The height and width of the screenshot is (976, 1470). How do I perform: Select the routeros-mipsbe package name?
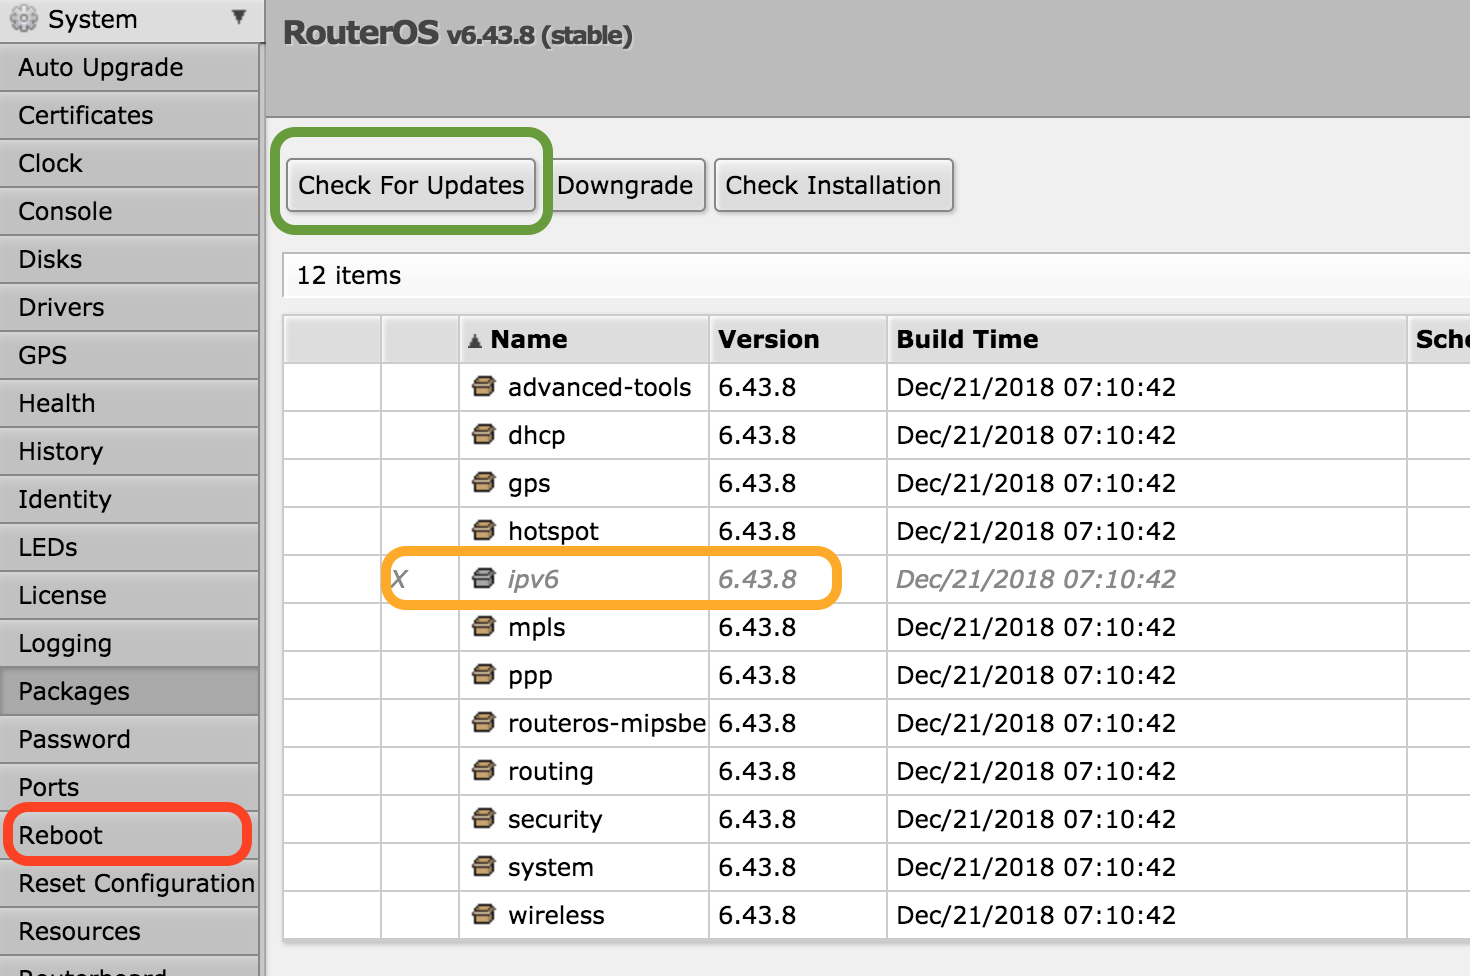(x=606, y=723)
